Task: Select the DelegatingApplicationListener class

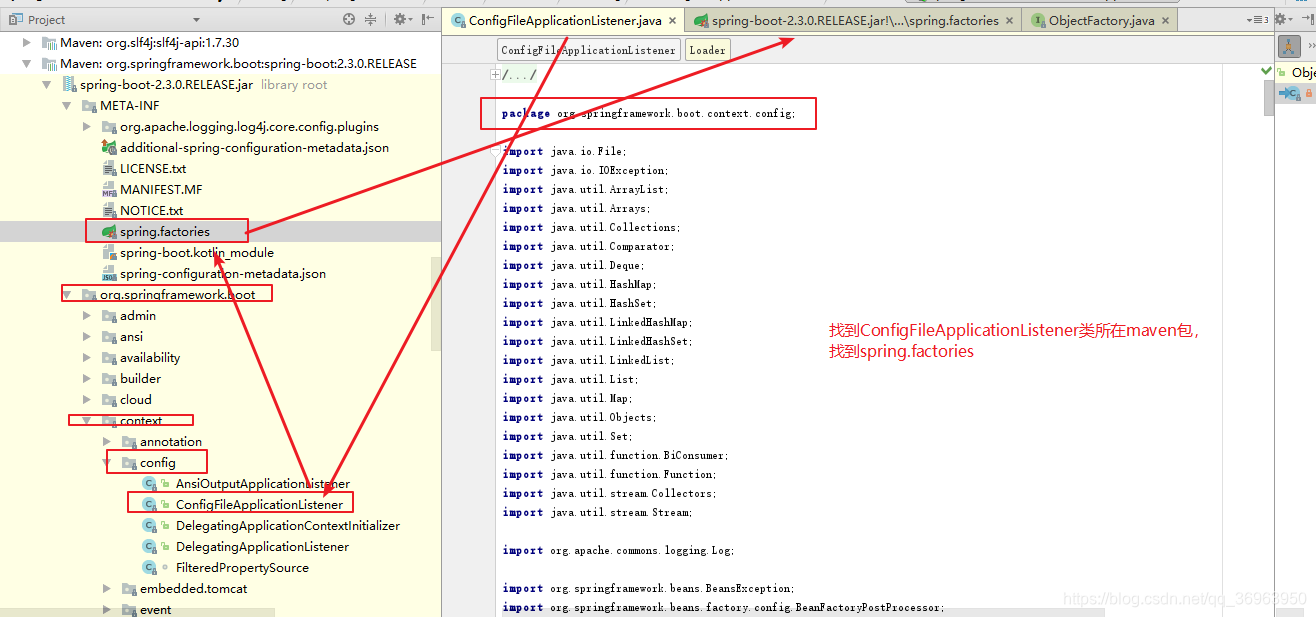Action: [262, 547]
